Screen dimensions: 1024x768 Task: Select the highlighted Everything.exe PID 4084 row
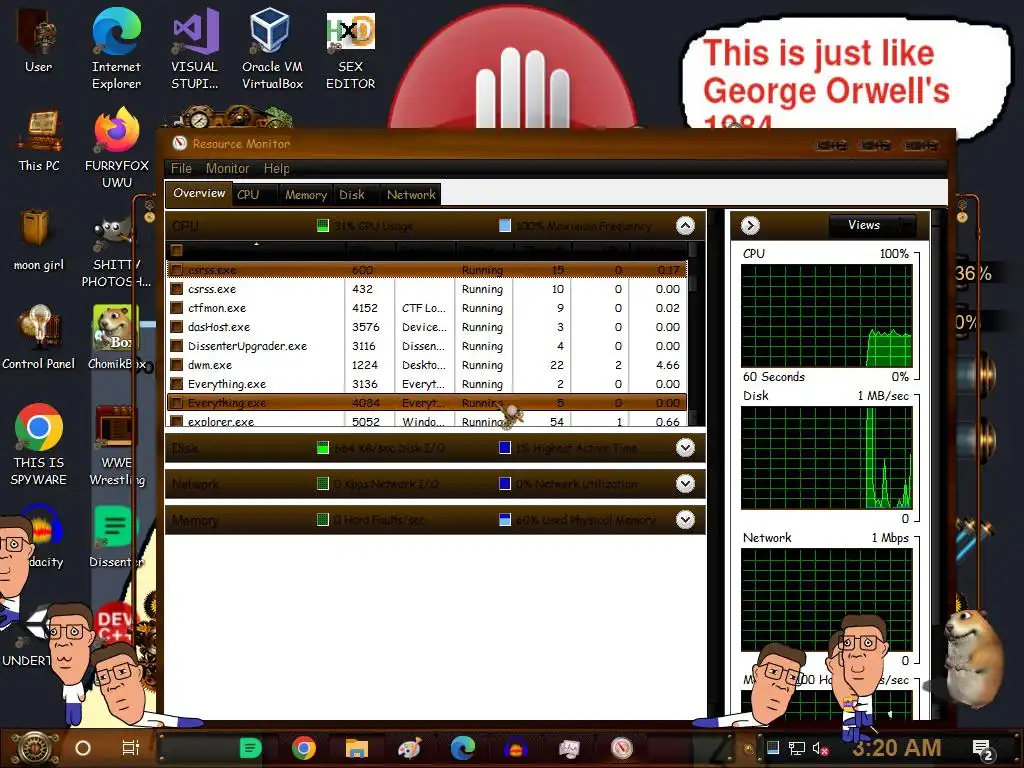click(x=427, y=403)
